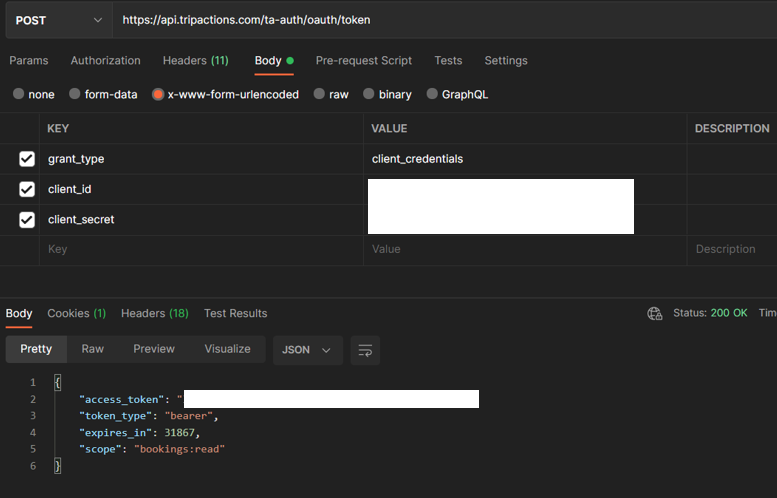The image size is (777, 498).
Task: Select the request Body tab
Action: click(274, 60)
